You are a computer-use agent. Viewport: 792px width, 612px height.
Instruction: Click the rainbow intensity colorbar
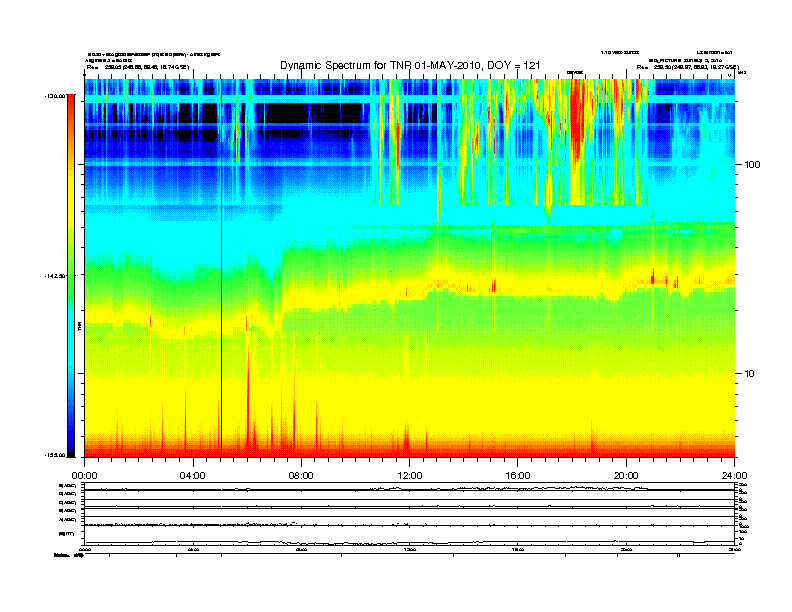(x=71, y=275)
